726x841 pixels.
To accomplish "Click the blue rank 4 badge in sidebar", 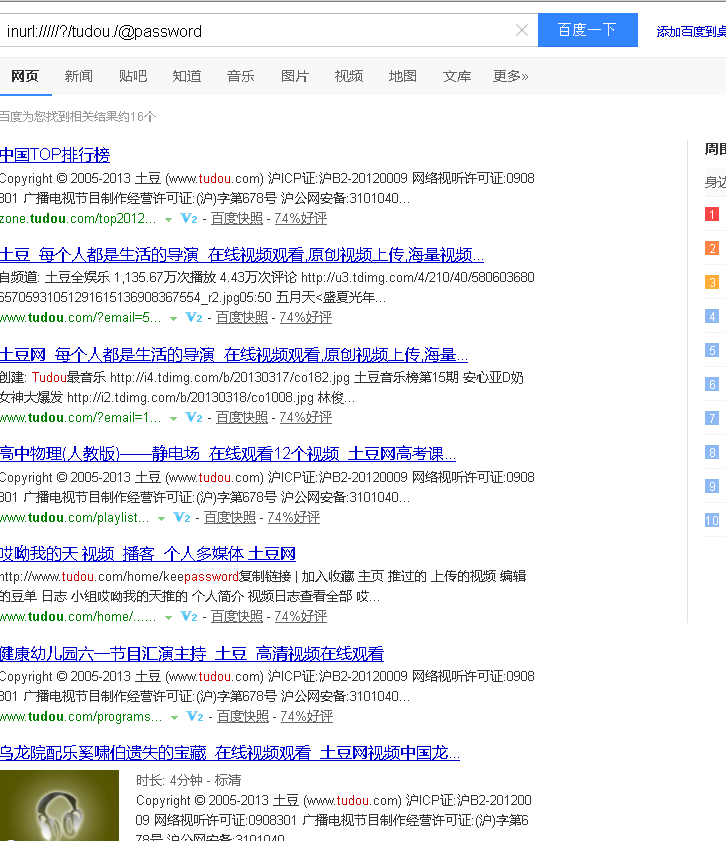I will point(712,316).
